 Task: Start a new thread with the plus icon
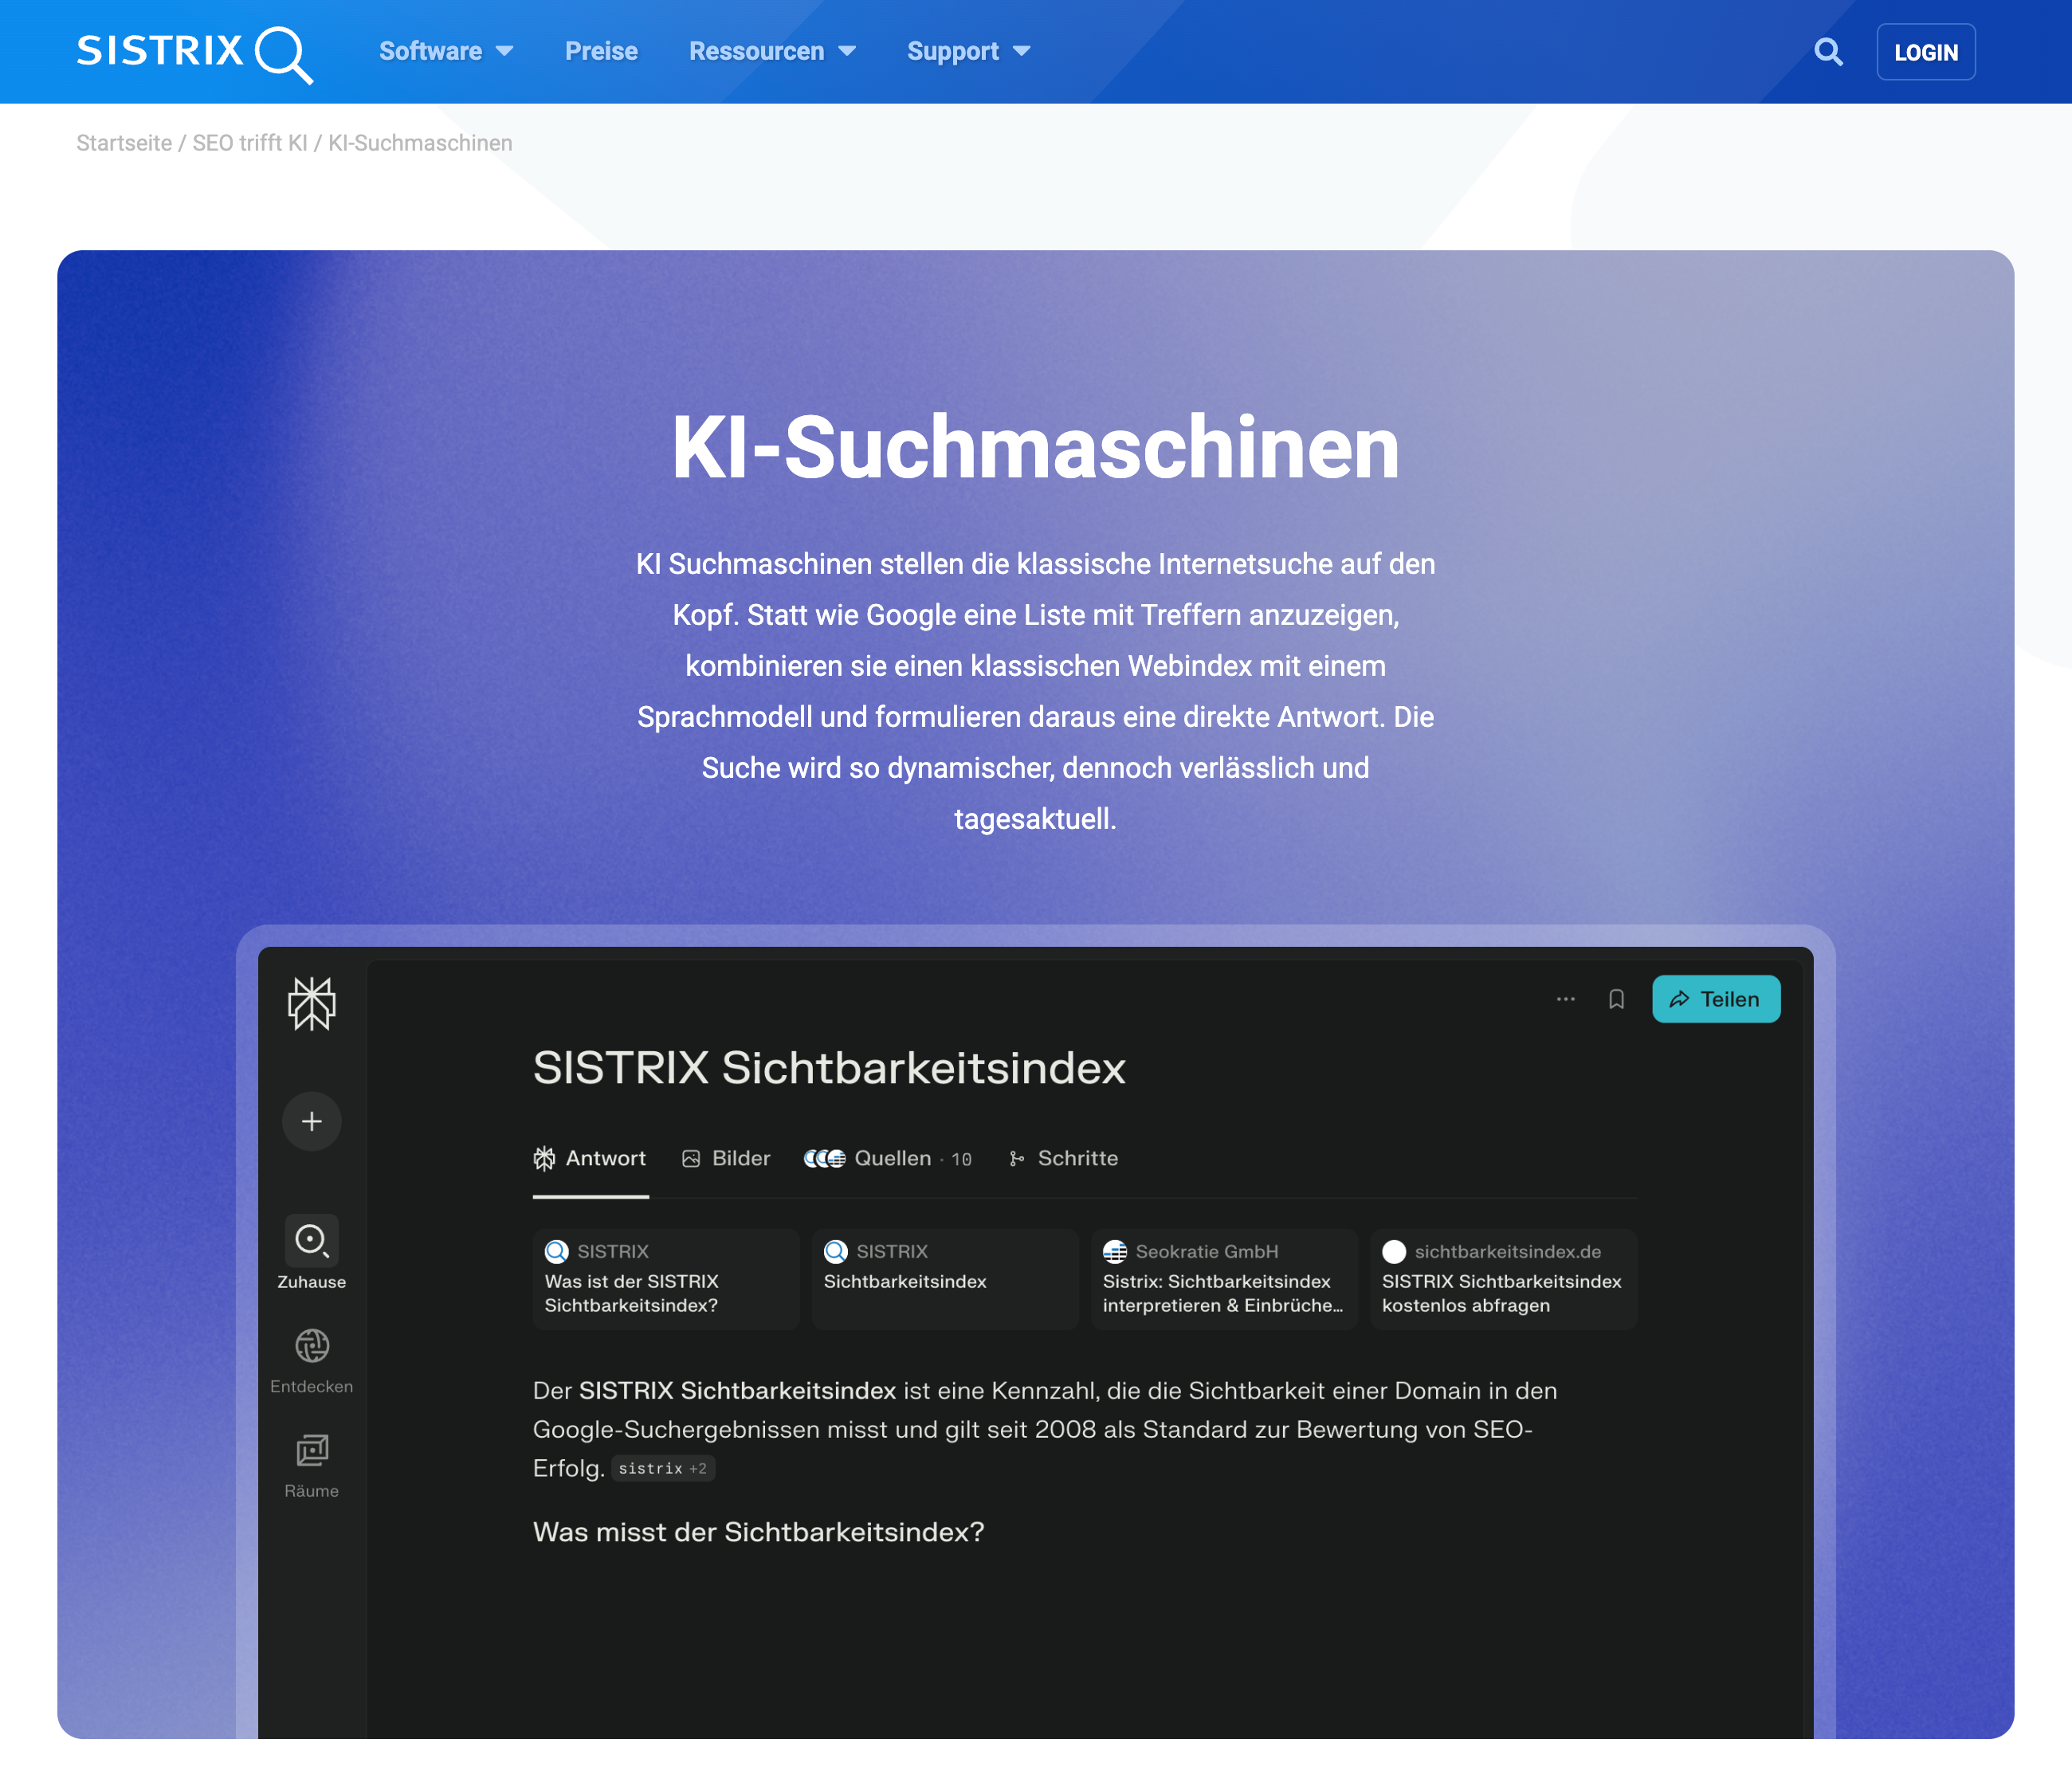point(311,1121)
